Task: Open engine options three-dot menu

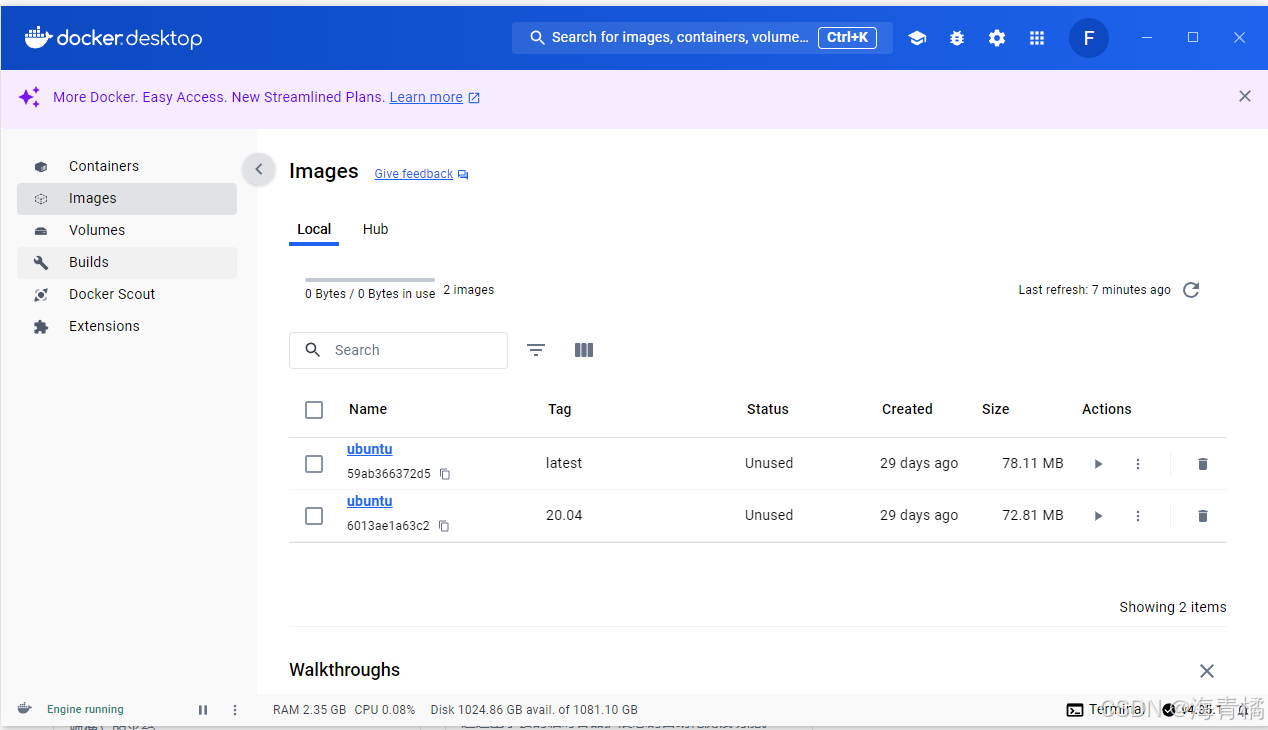Action: click(x=235, y=710)
